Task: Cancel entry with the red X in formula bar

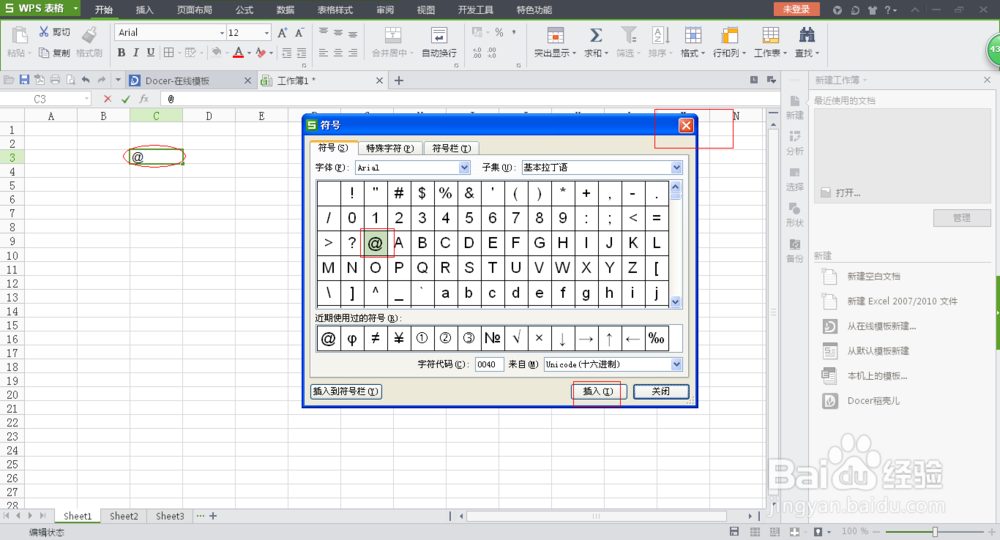Action: tap(107, 99)
